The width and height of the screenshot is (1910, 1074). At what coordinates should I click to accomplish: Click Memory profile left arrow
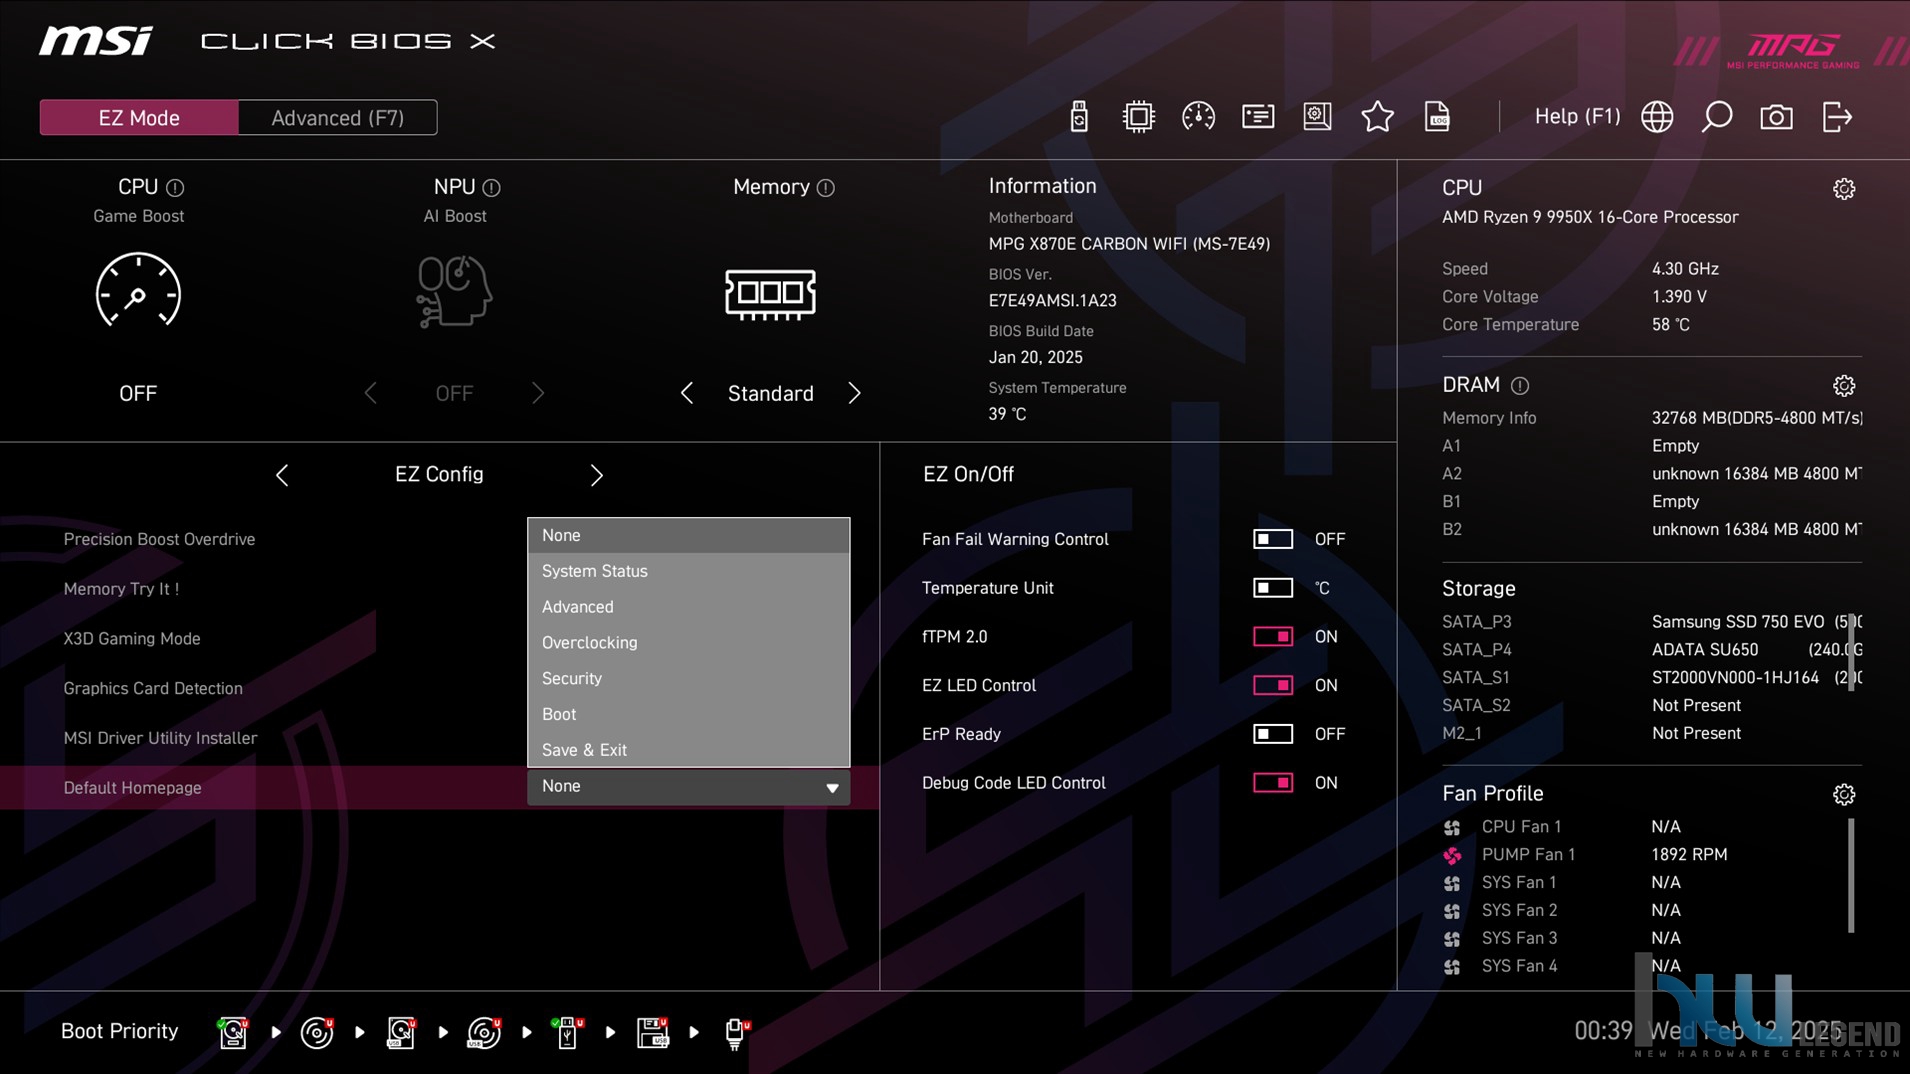point(686,394)
